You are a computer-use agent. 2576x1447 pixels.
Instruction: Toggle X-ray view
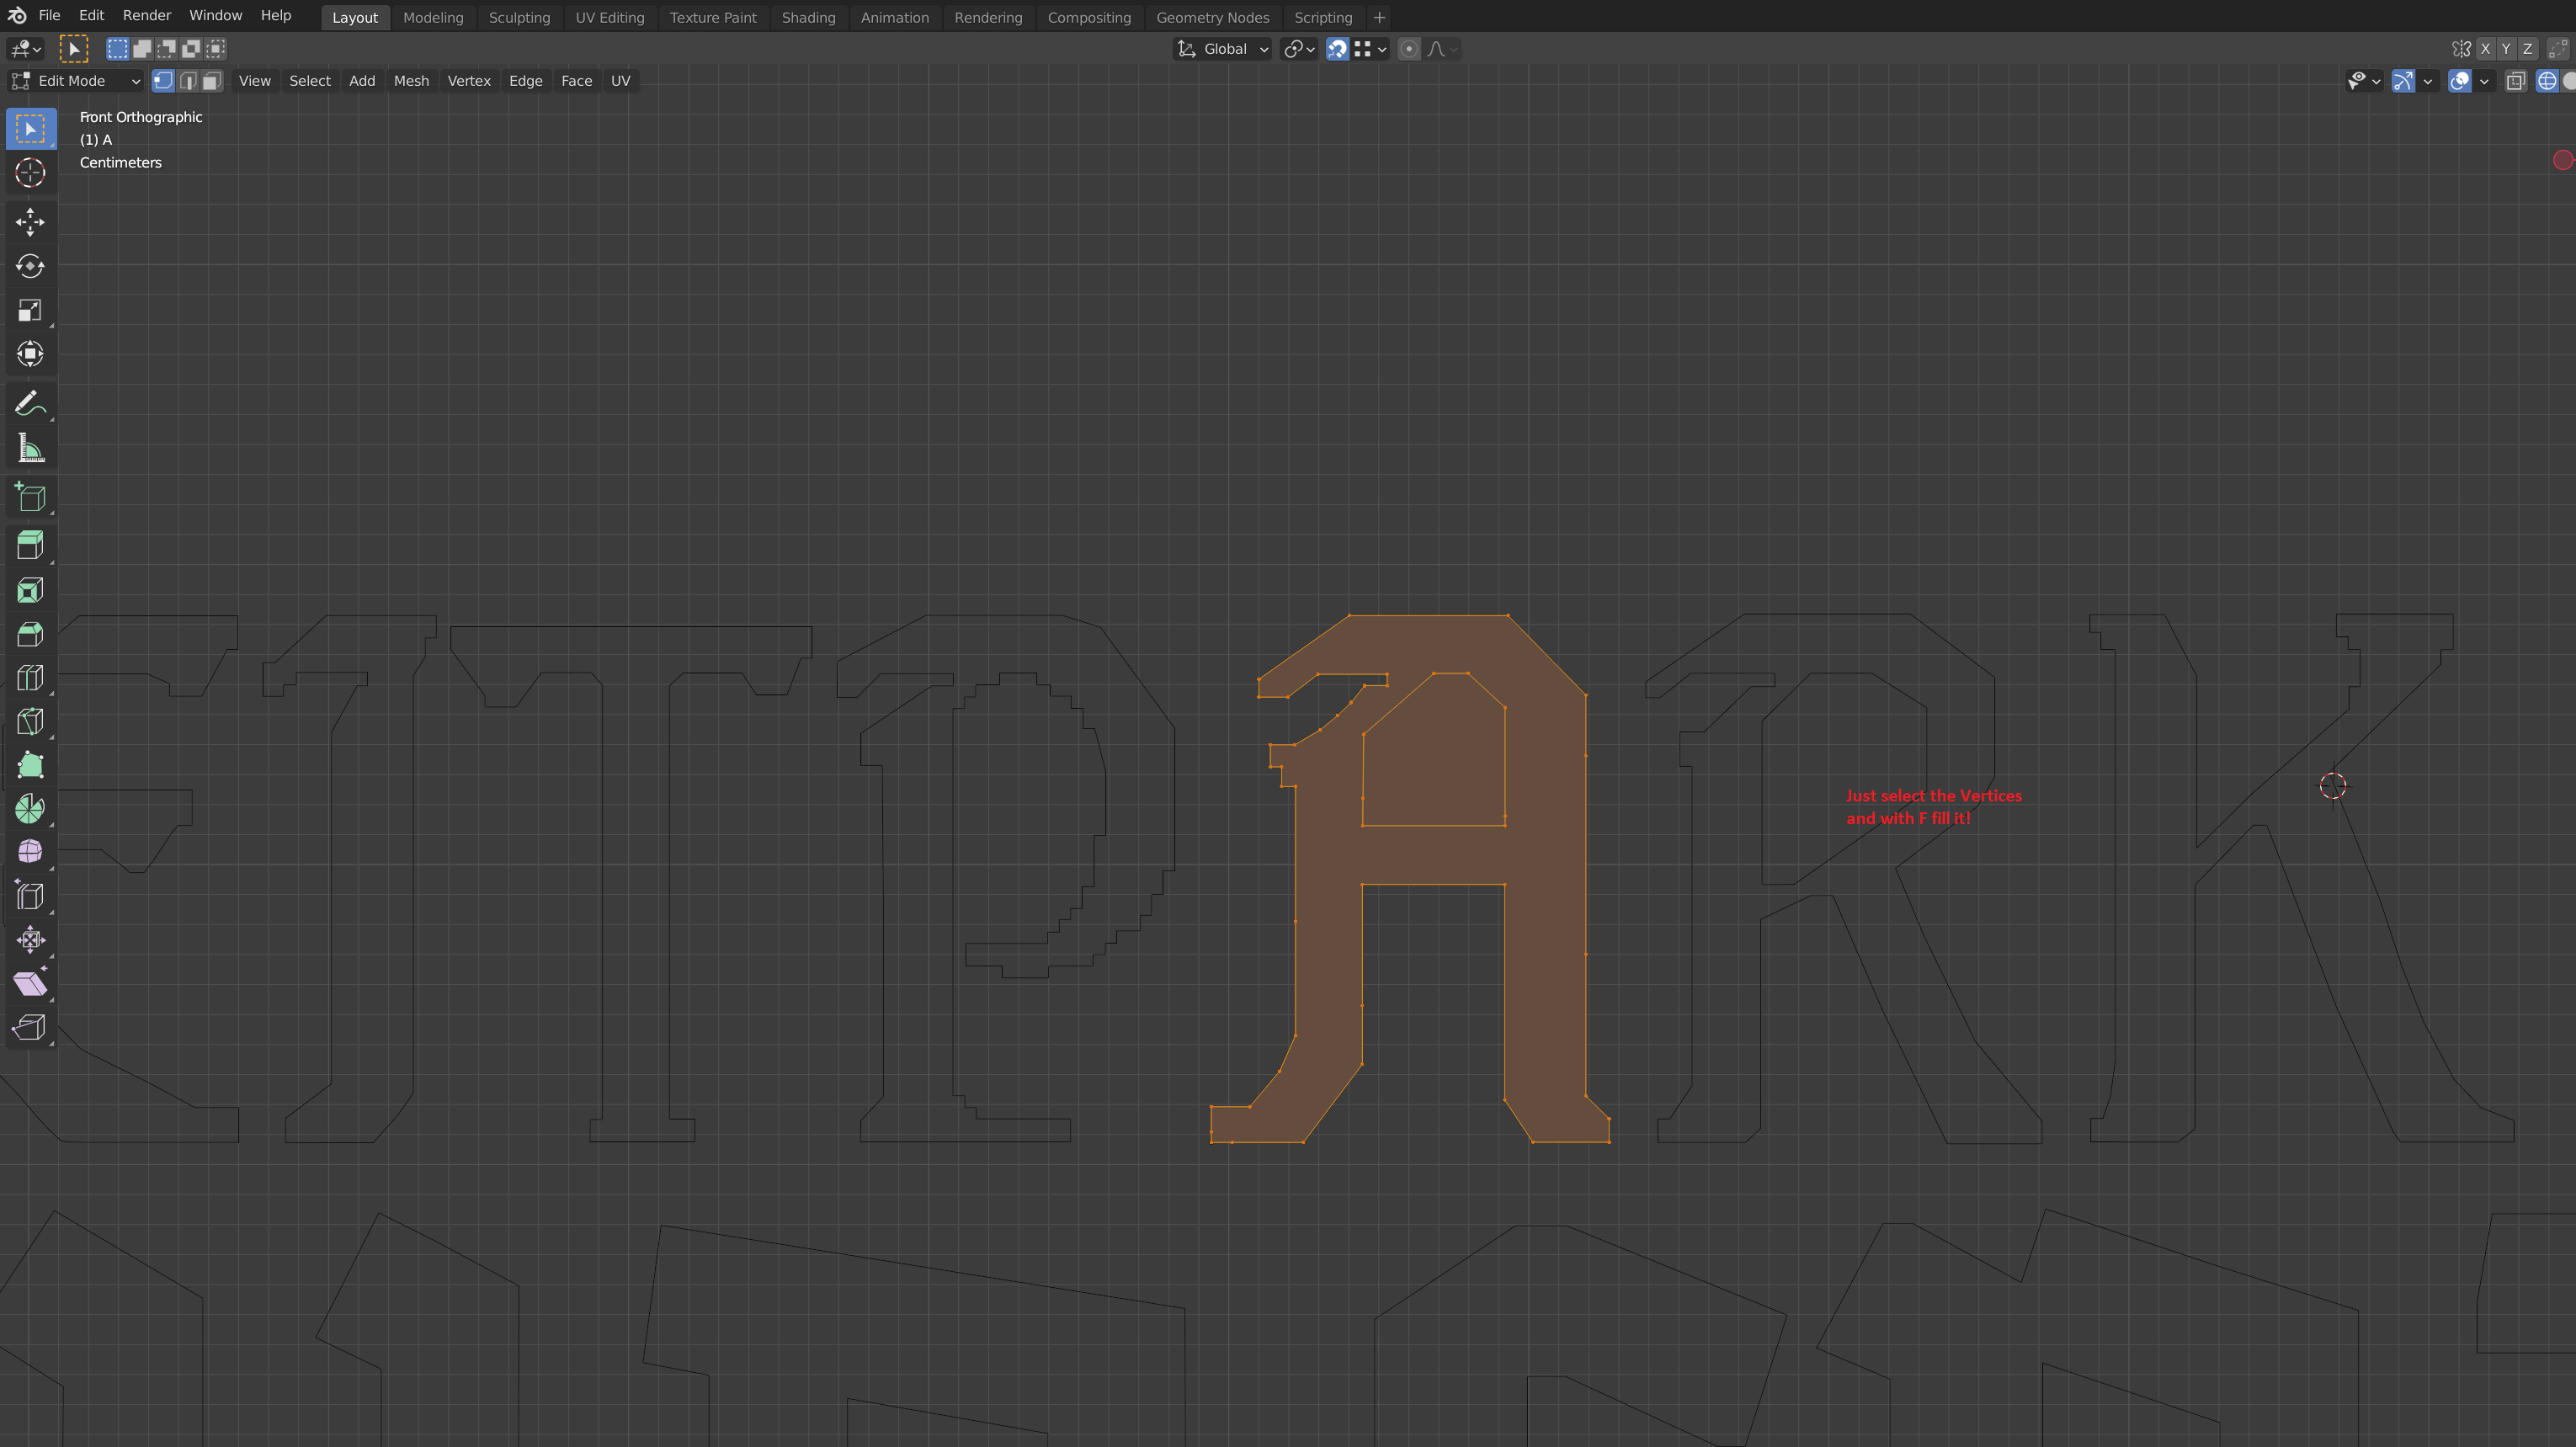click(2516, 81)
